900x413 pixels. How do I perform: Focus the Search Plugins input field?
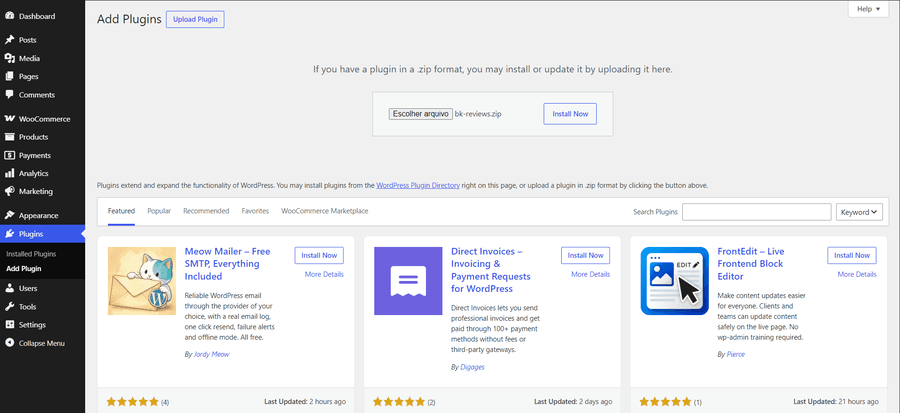coord(757,212)
